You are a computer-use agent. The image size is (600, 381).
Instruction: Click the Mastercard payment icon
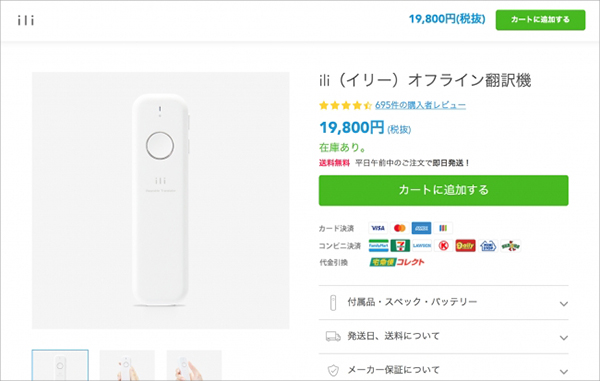399,228
